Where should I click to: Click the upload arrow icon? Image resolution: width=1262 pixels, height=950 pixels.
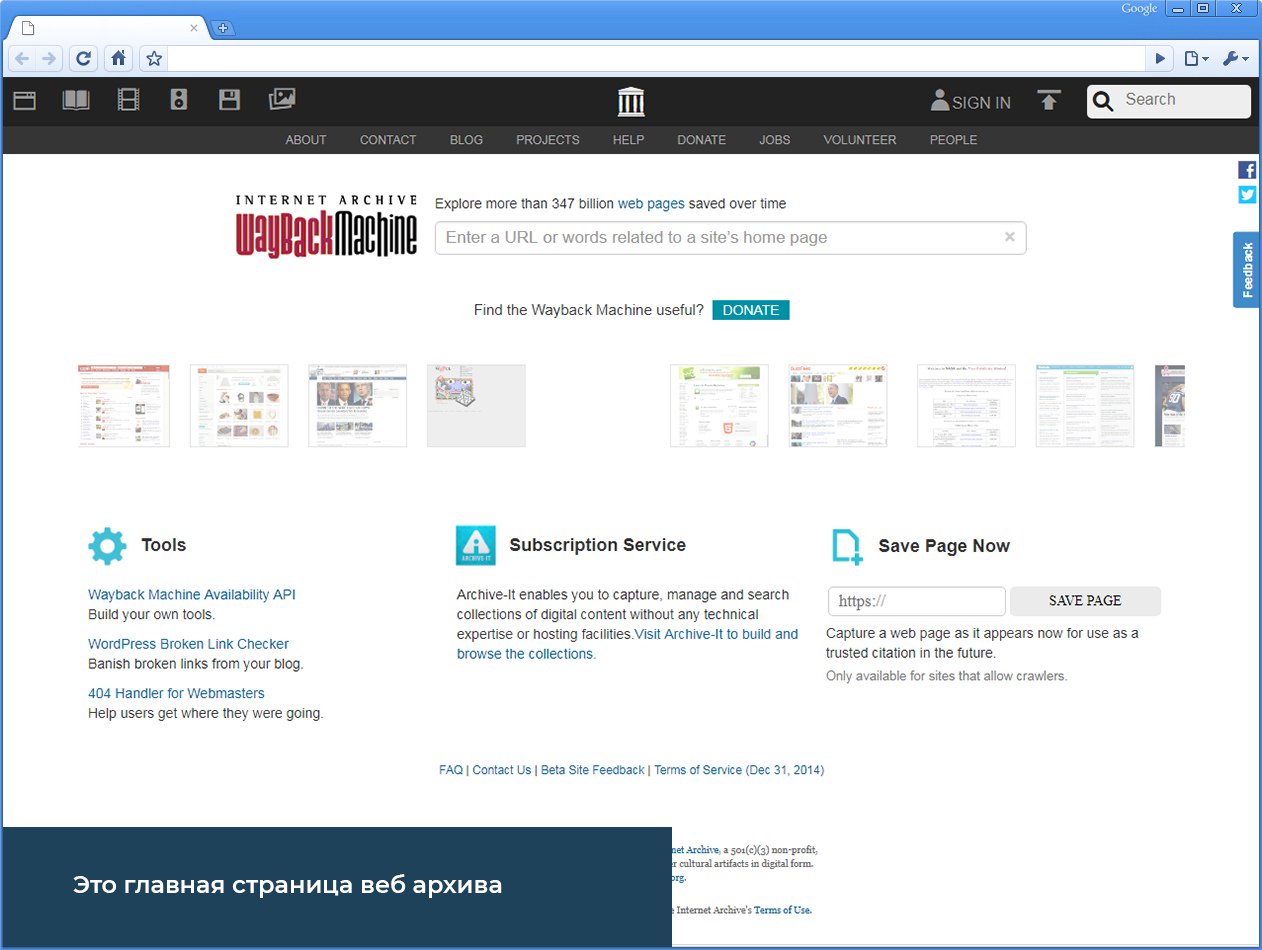point(1048,100)
